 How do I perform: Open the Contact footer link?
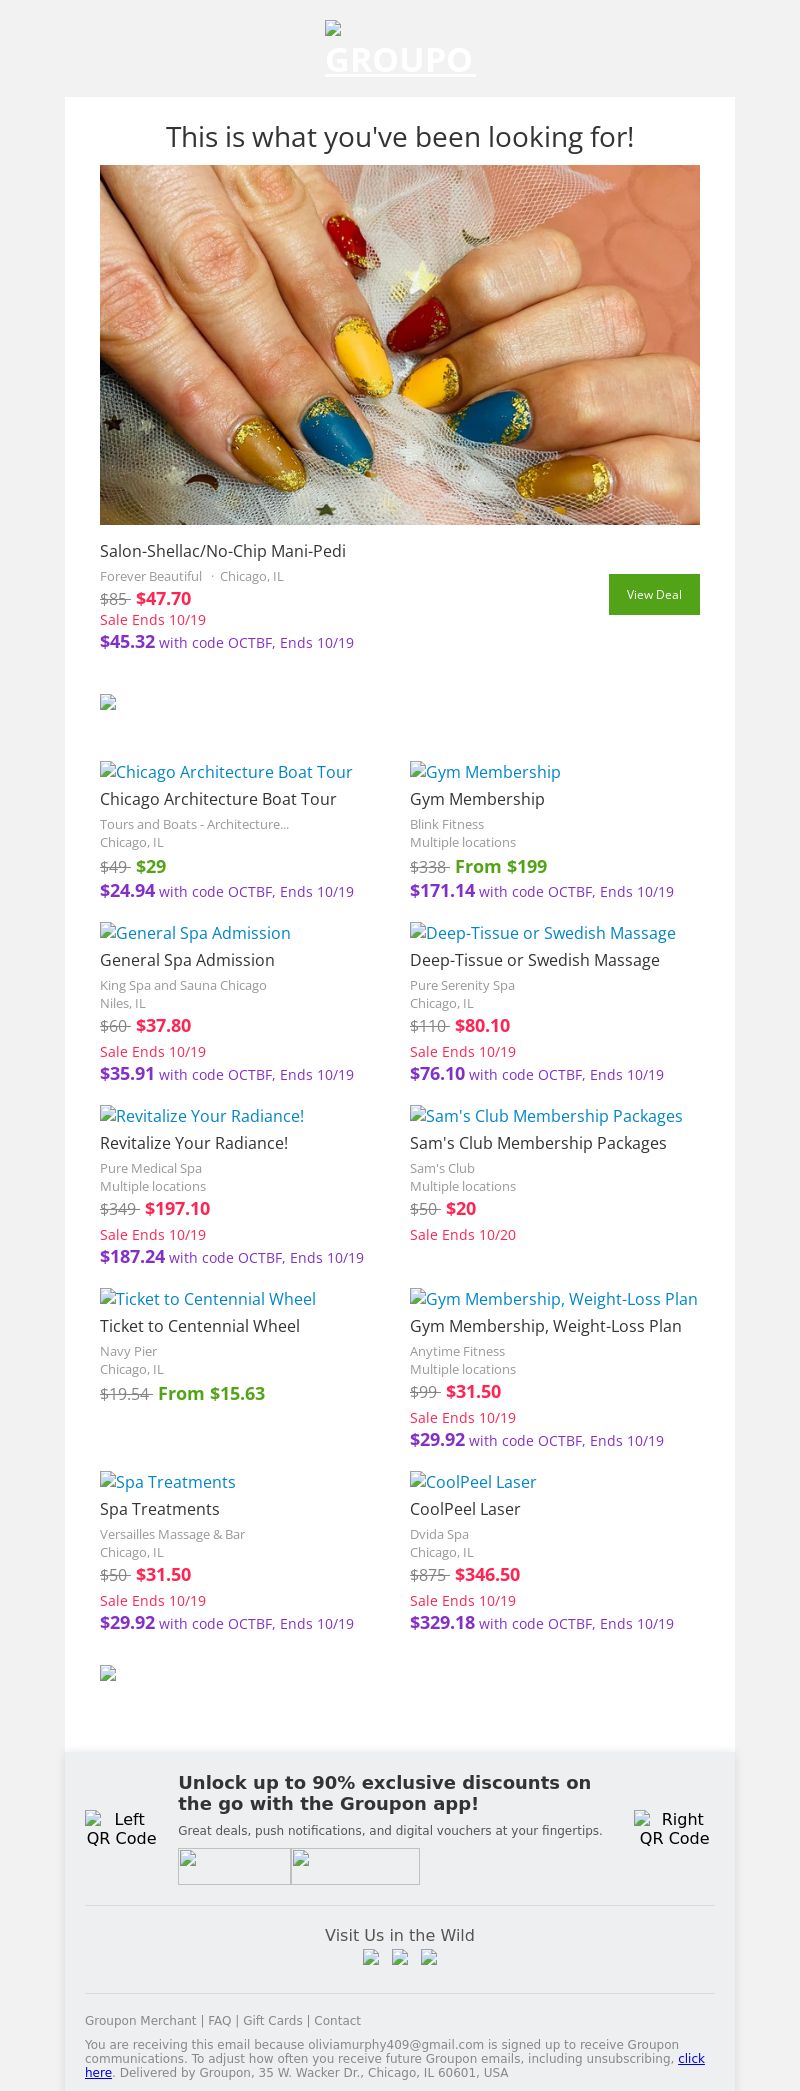click(x=337, y=2021)
